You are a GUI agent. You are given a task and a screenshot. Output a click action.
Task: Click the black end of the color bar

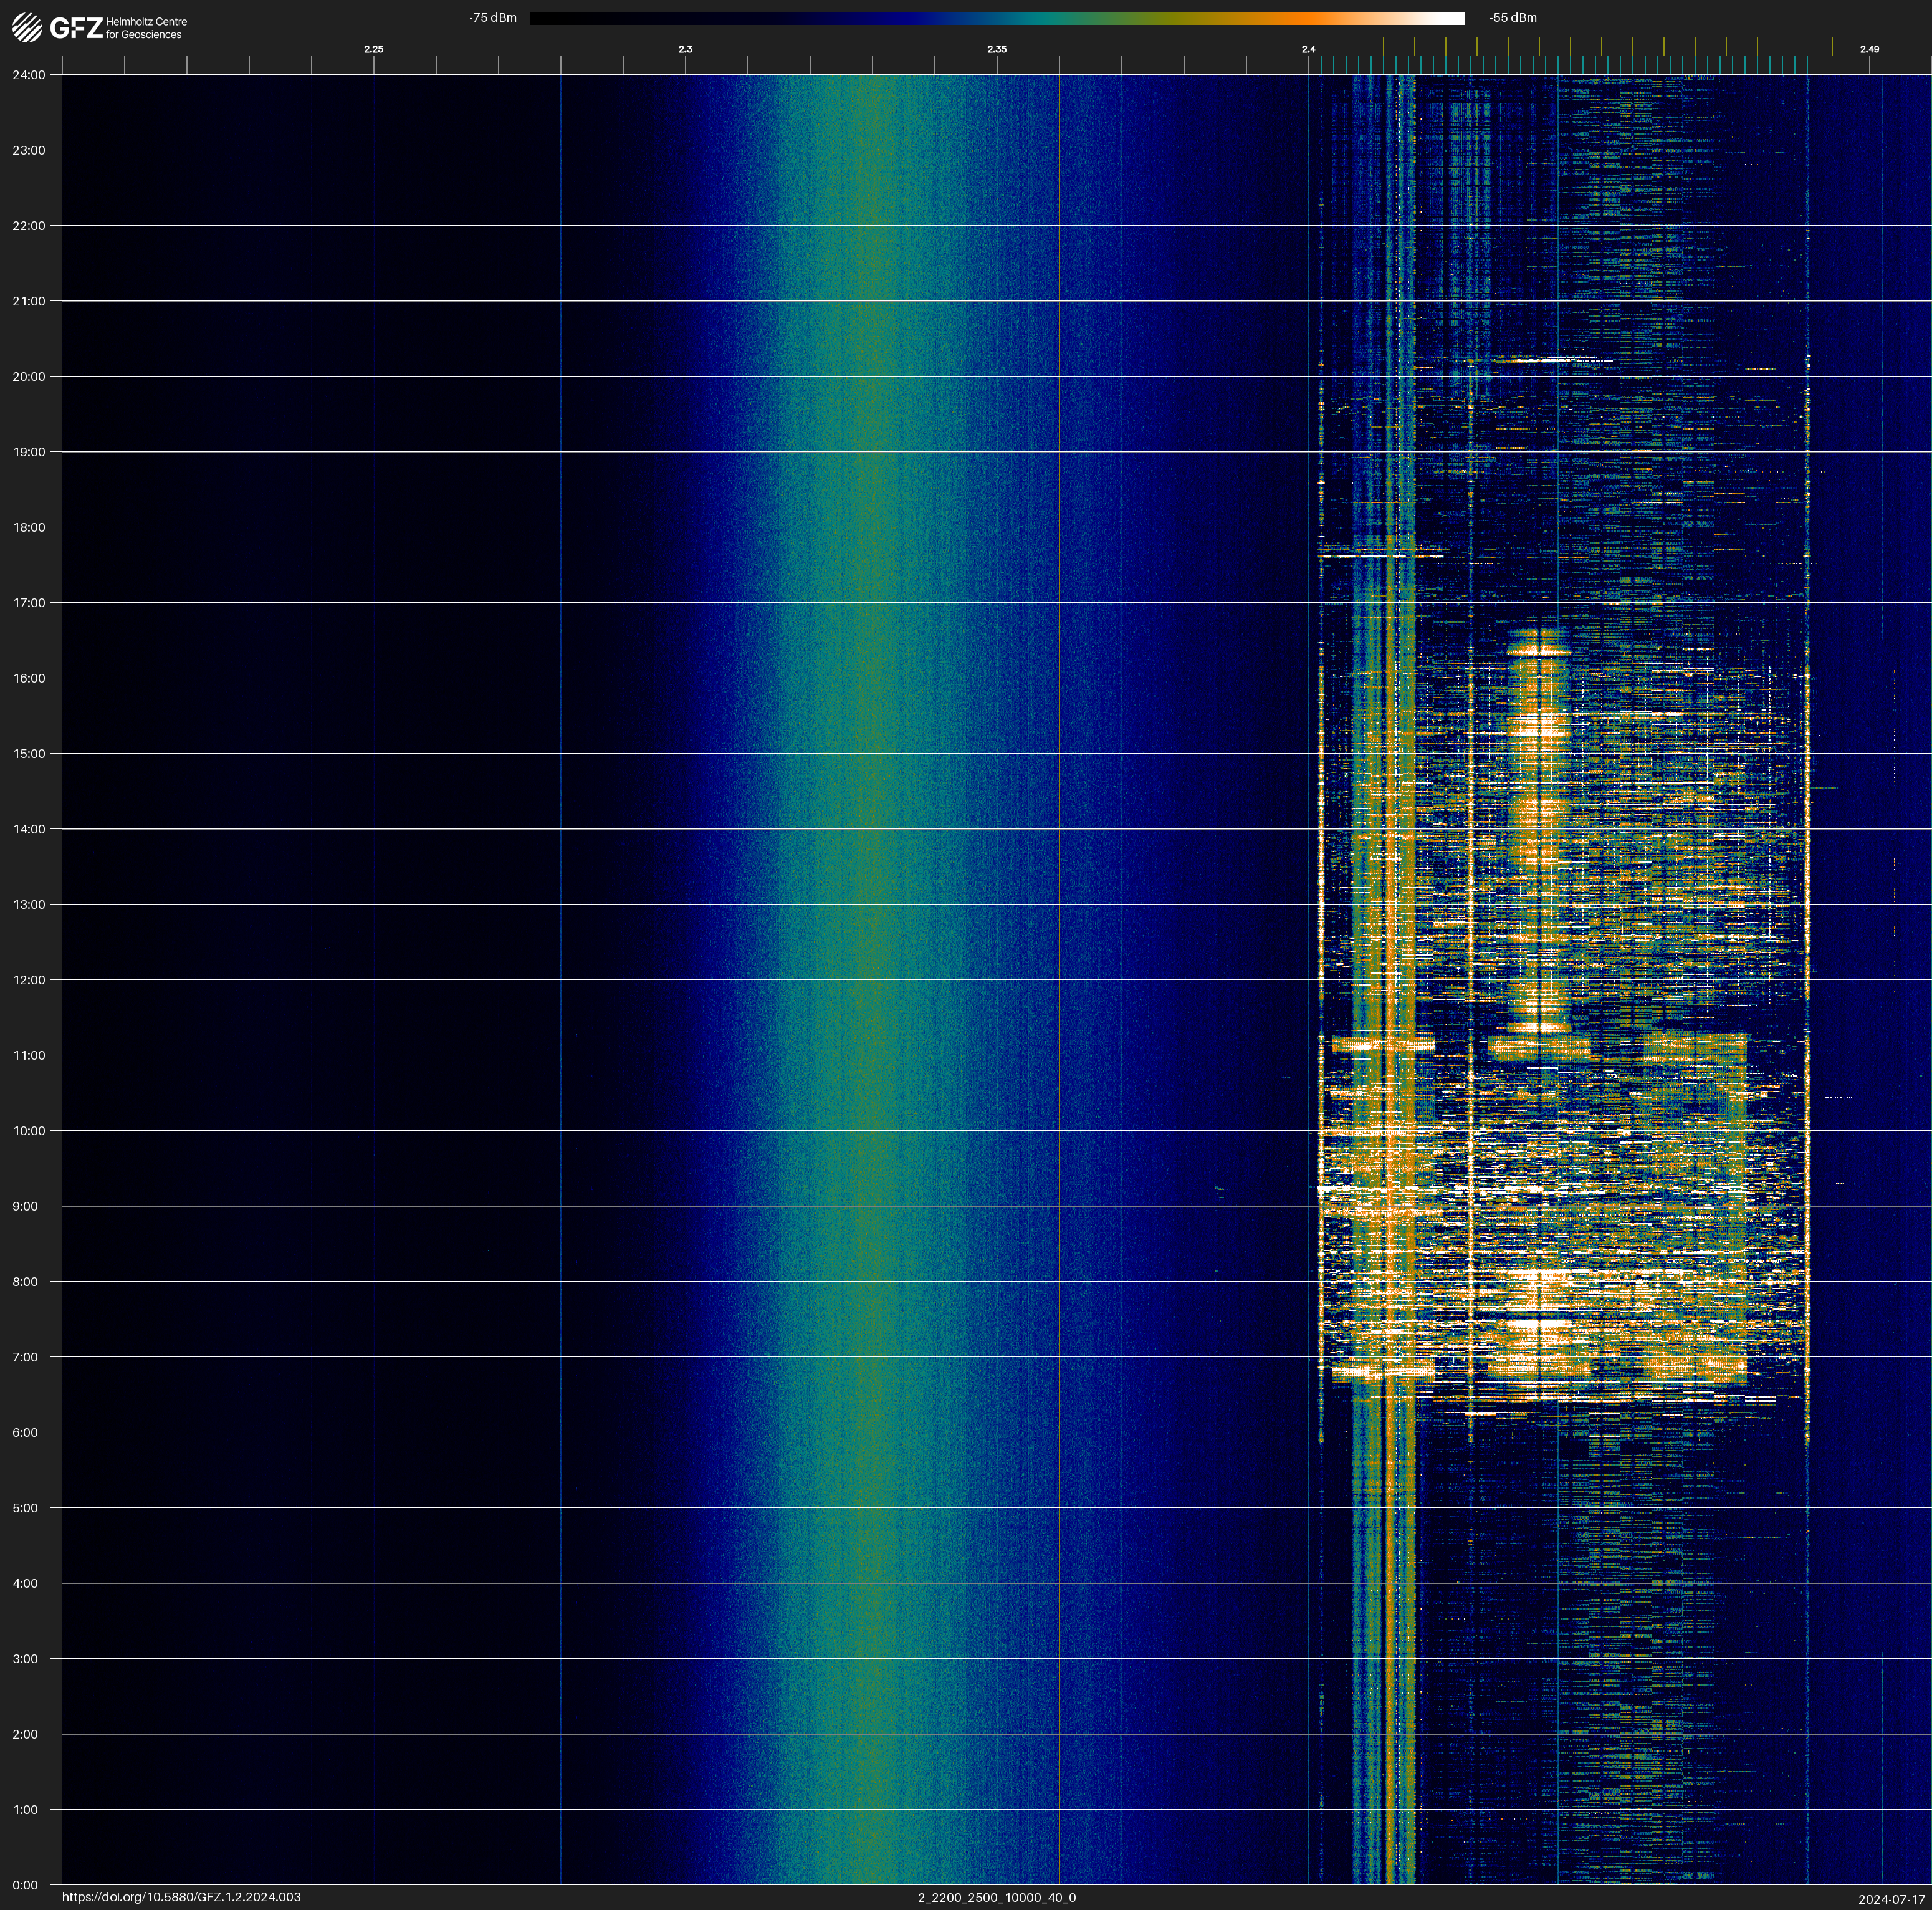(545, 18)
